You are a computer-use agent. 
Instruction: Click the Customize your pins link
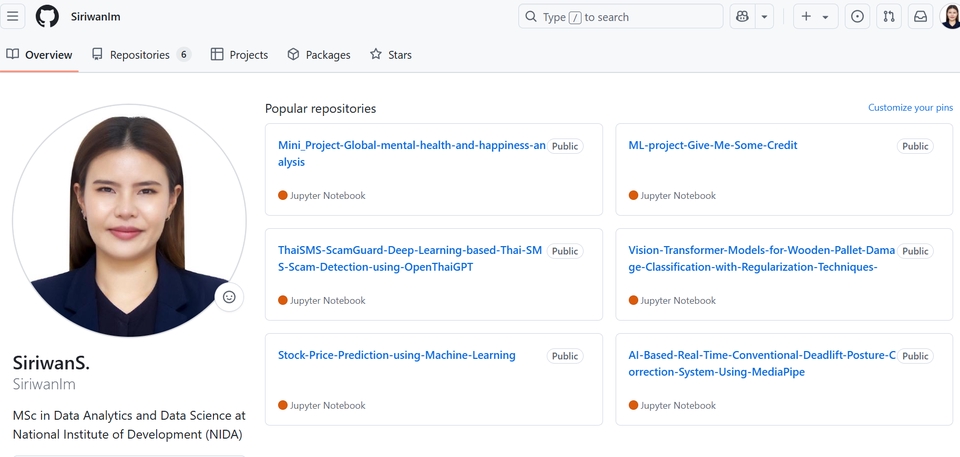pos(910,108)
